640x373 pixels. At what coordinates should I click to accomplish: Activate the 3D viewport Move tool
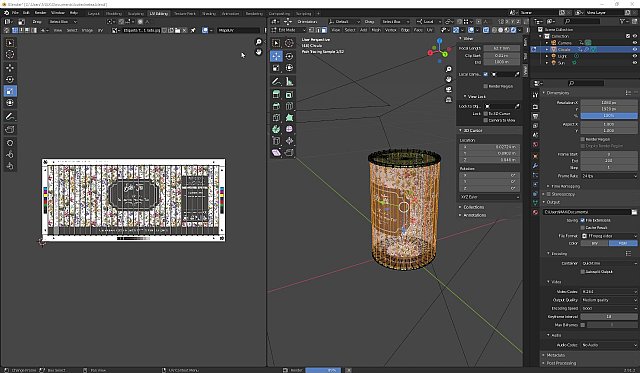[x=276, y=56]
